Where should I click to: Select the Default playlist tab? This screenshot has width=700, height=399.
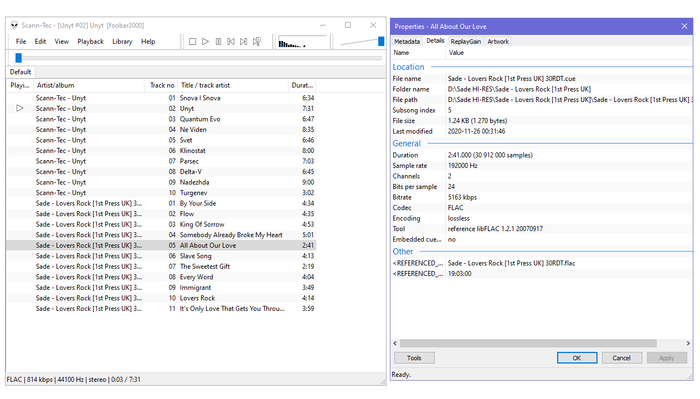click(21, 72)
